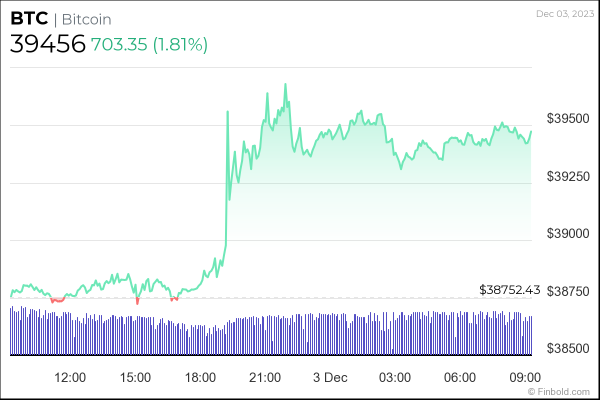The width and height of the screenshot is (600, 400).
Task: Click the 15:00 time axis label
Action: [135, 377]
